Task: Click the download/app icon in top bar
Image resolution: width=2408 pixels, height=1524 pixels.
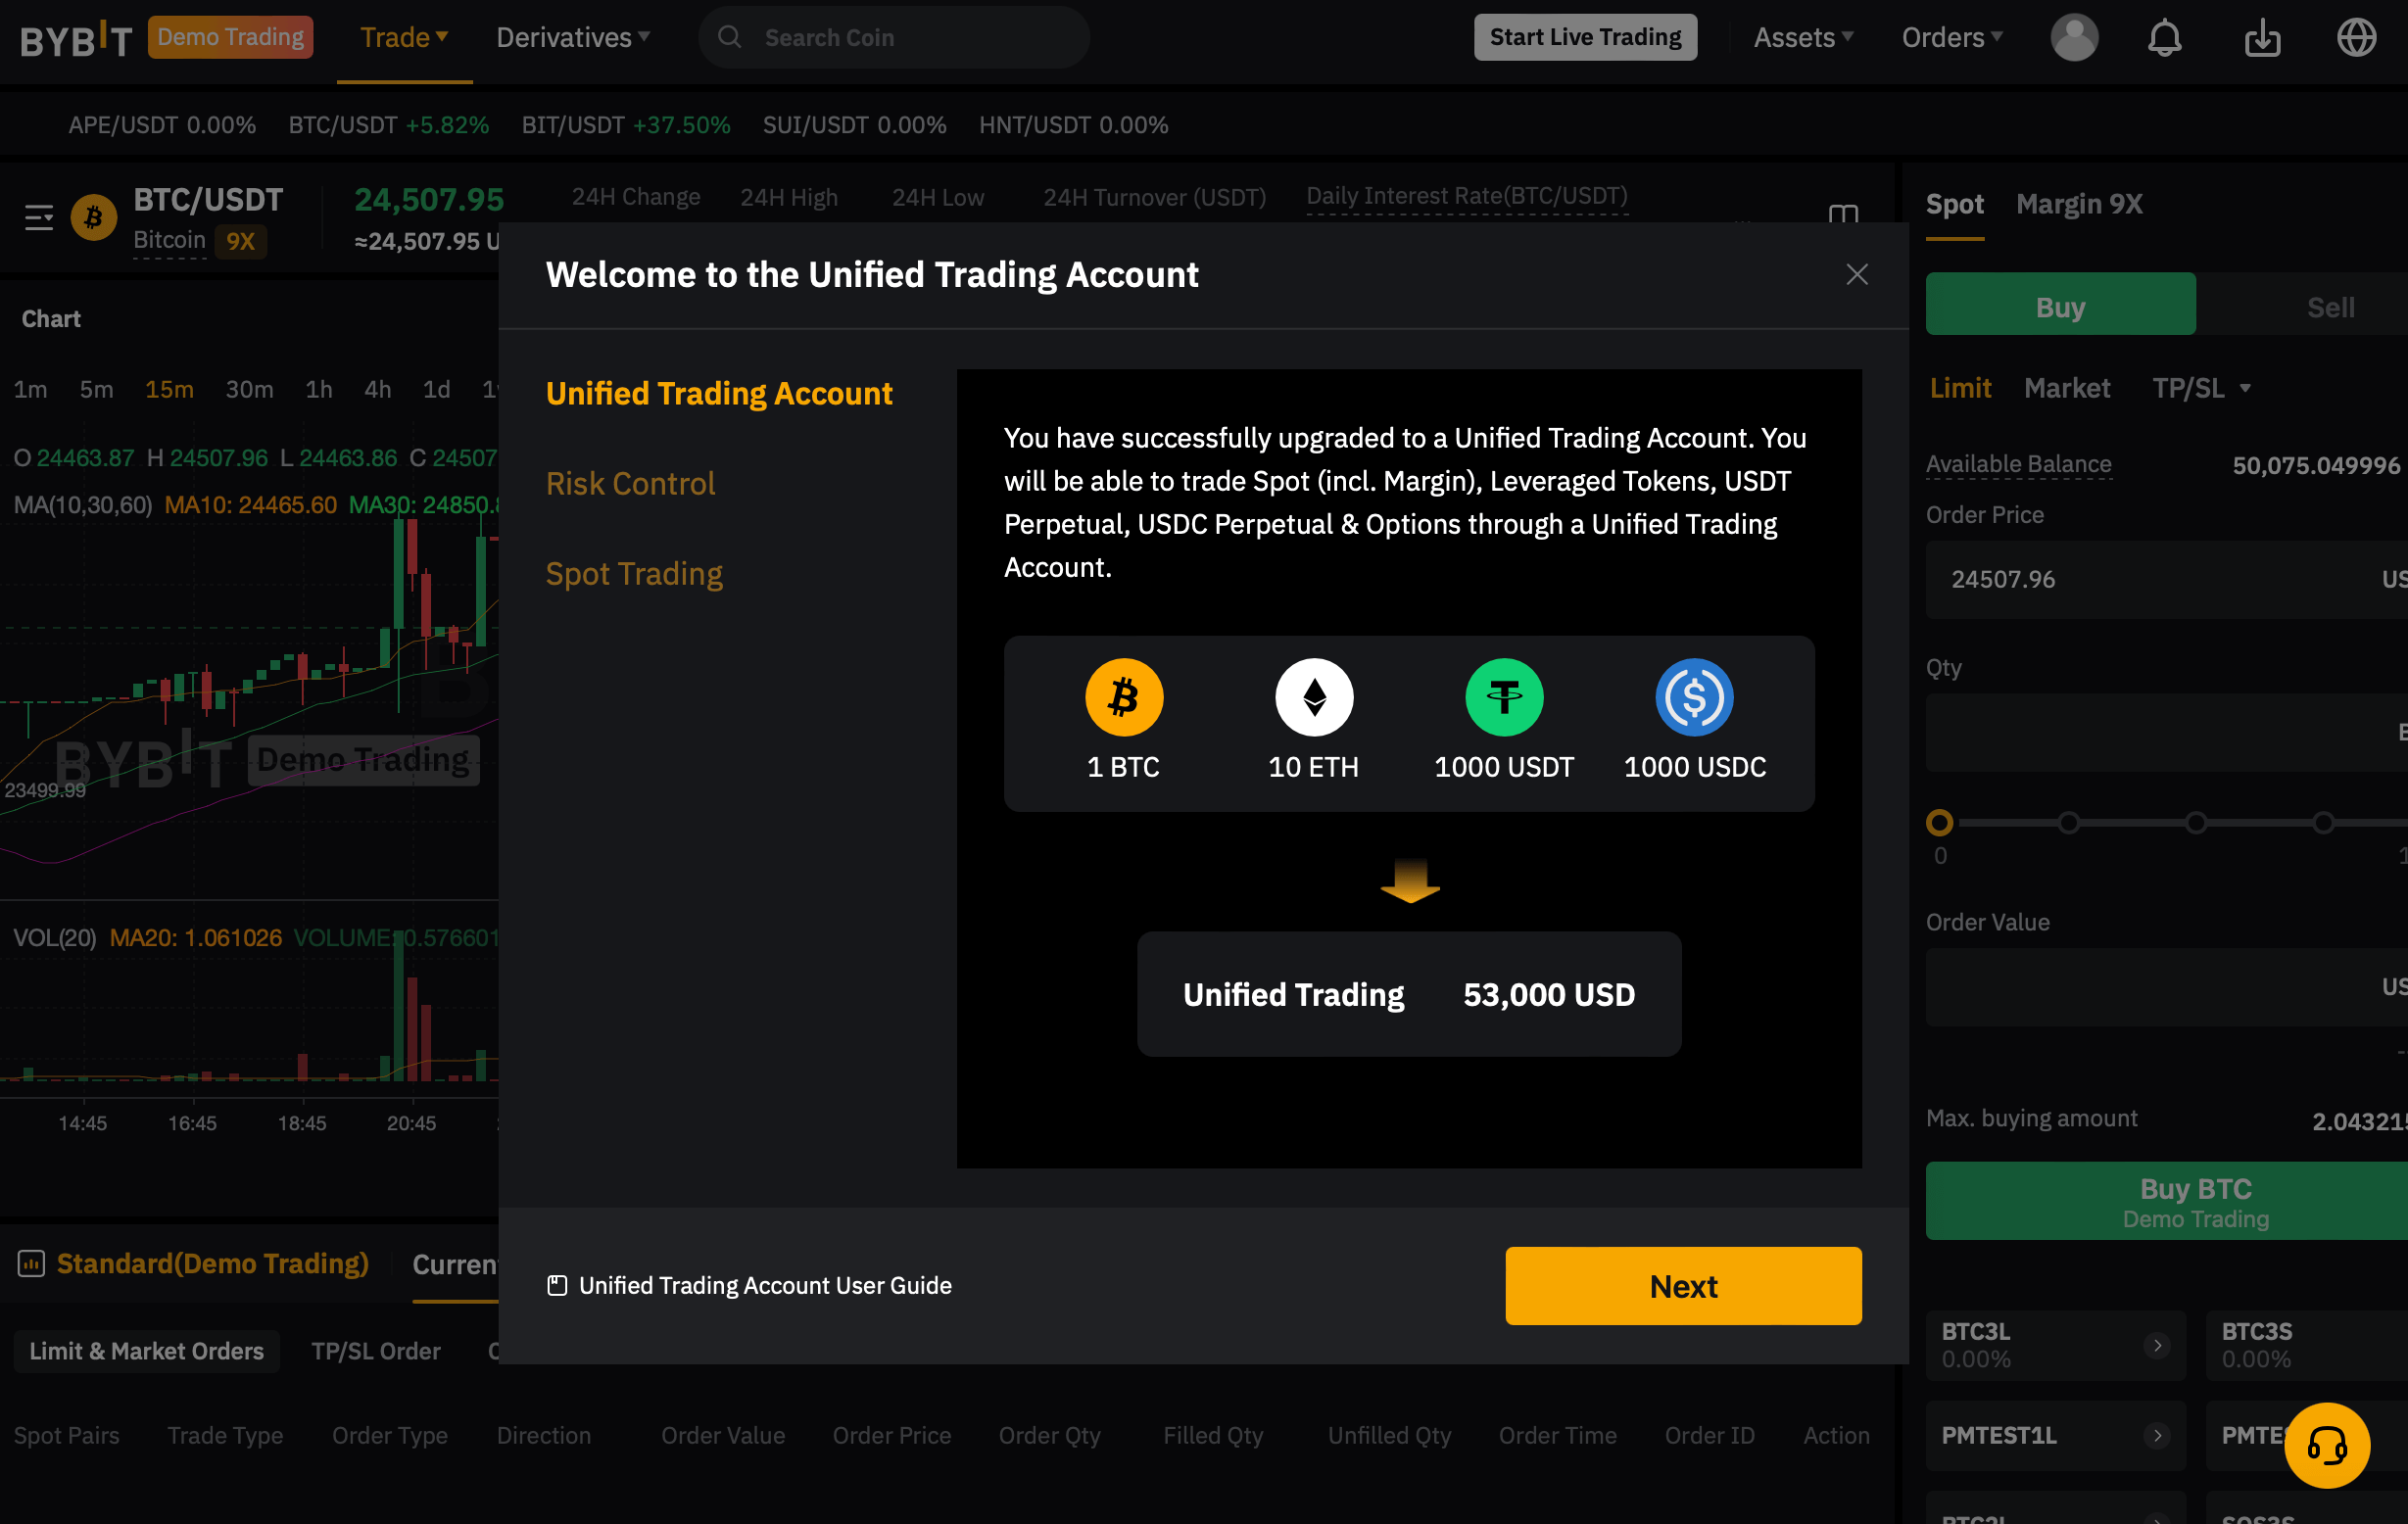Action: click(x=2262, y=37)
